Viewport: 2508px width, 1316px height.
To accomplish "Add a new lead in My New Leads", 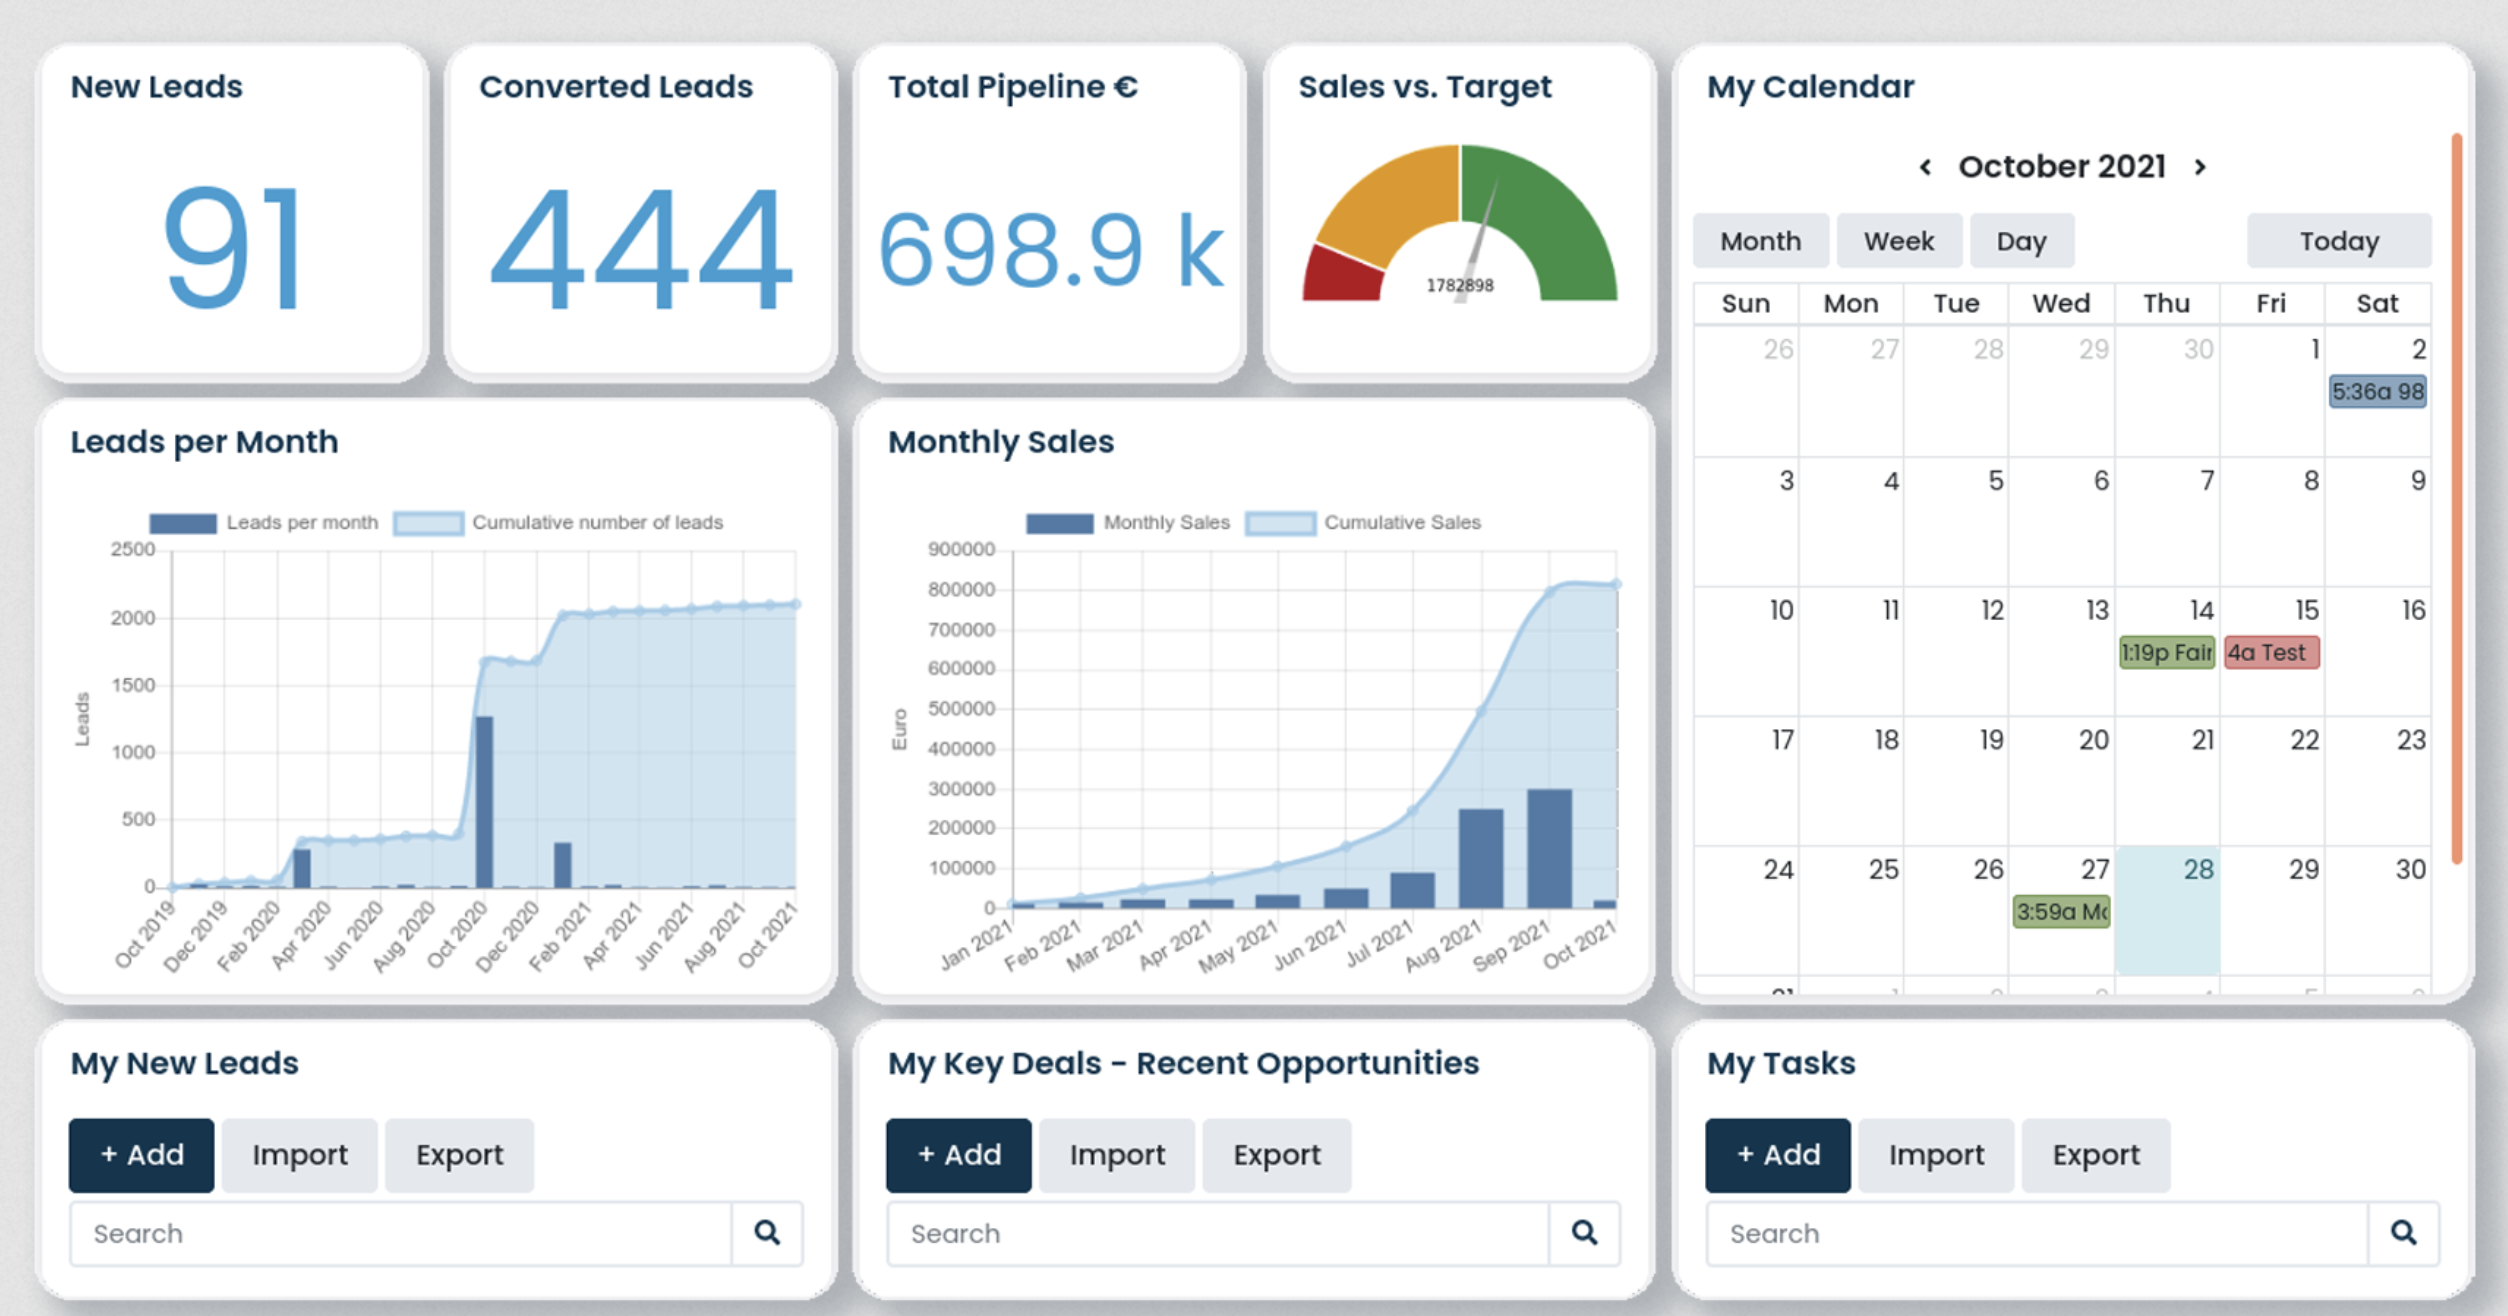I will (141, 1155).
